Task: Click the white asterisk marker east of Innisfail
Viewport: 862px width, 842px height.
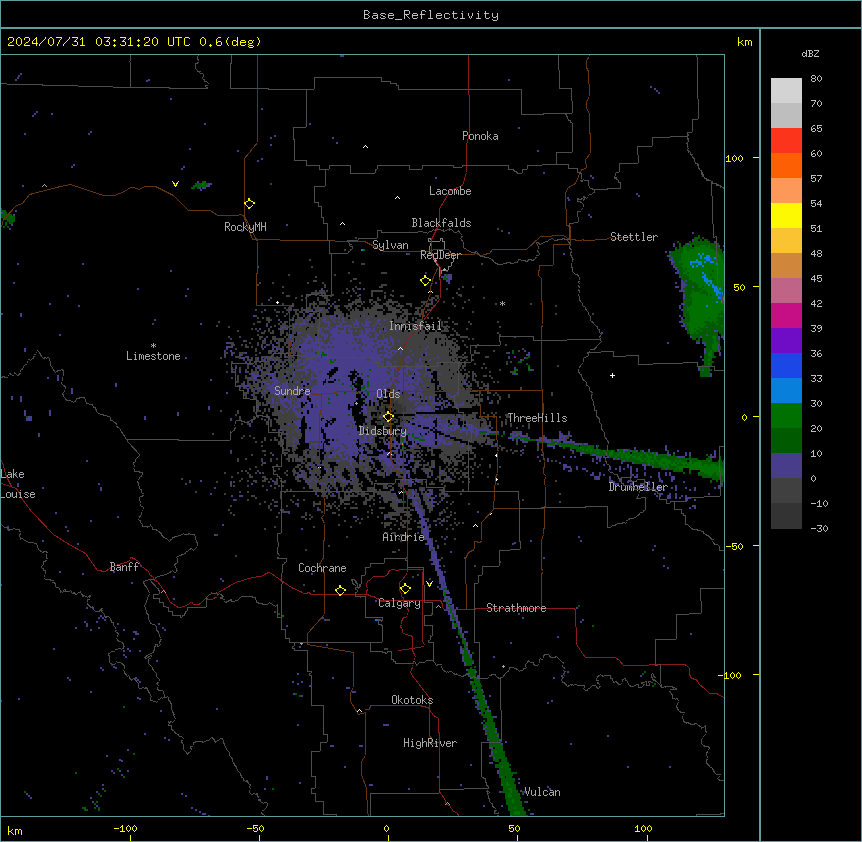Action: [x=502, y=303]
